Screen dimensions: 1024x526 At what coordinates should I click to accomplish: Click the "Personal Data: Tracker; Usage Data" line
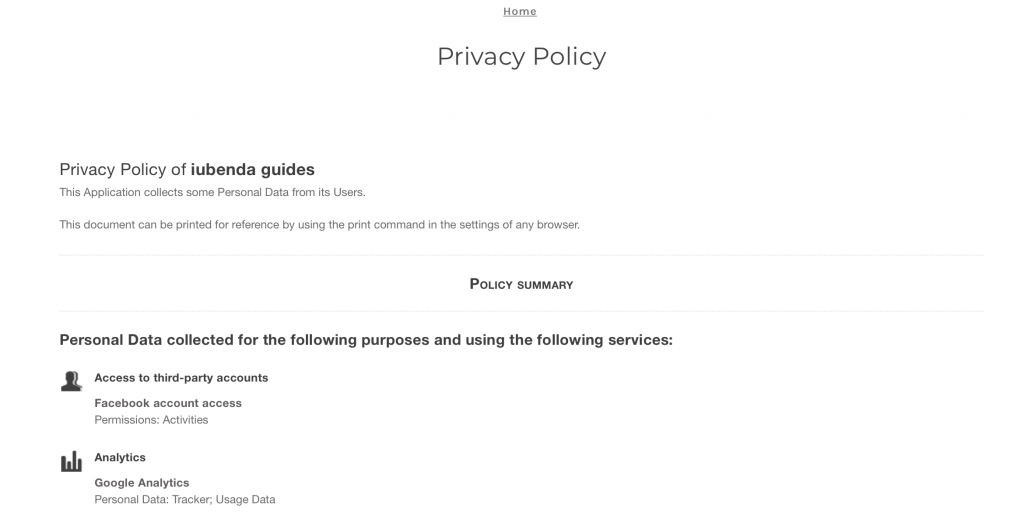click(185, 499)
